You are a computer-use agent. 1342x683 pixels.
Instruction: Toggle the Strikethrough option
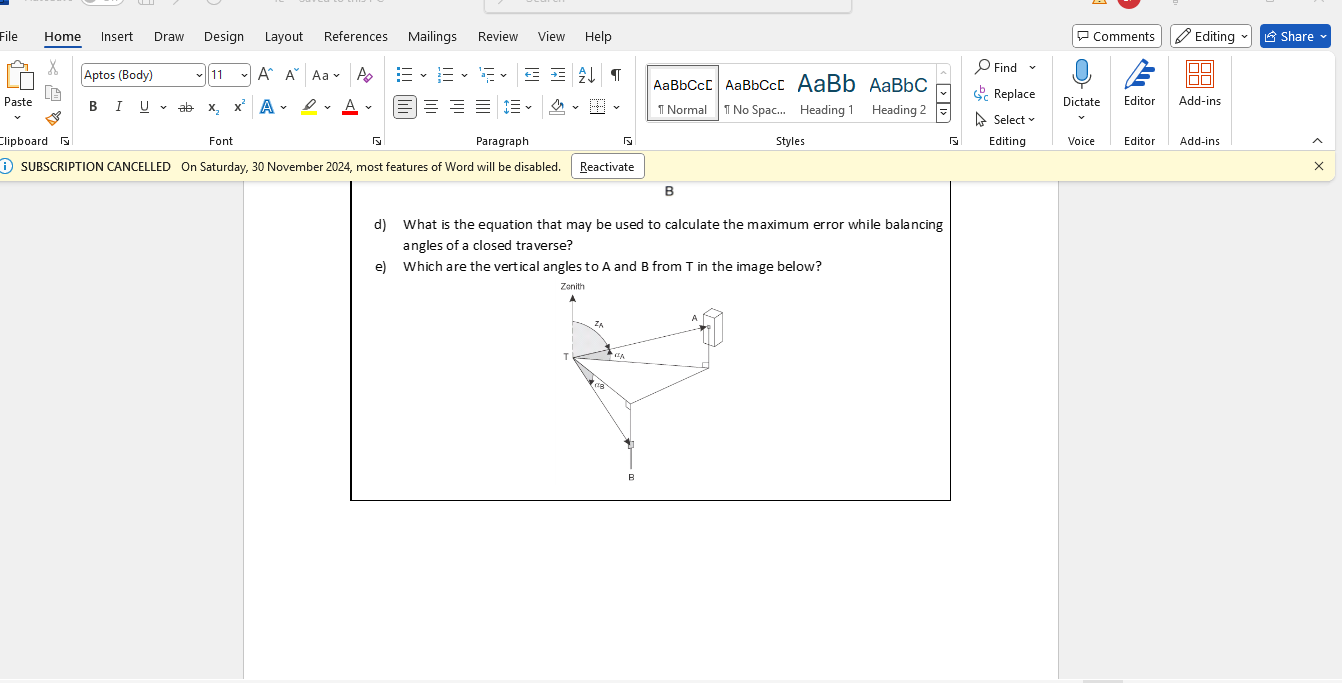pyautogui.click(x=186, y=107)
